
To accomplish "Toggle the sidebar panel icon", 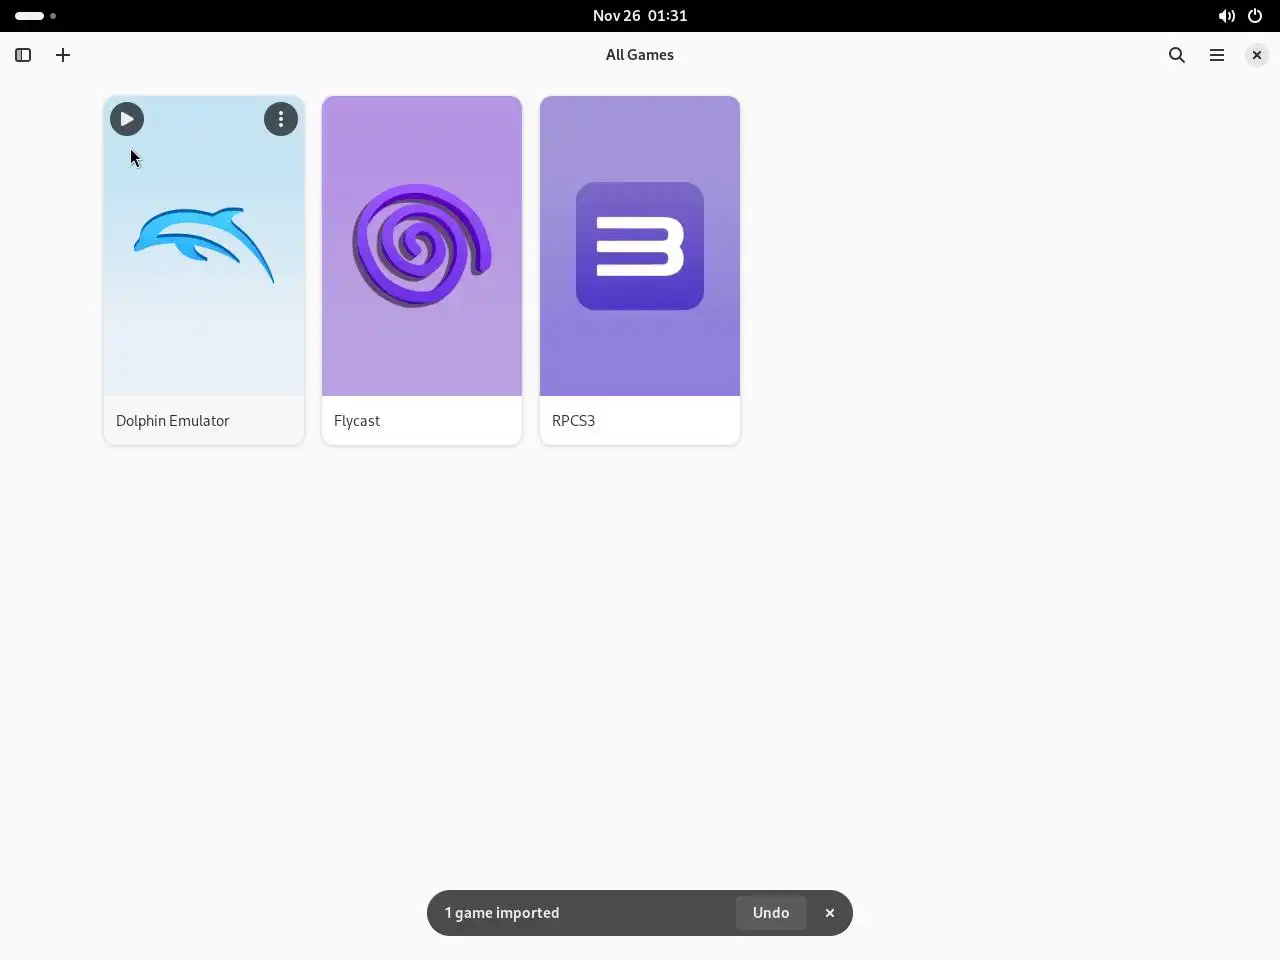I will pyautogui.click(x=23, y=55).
